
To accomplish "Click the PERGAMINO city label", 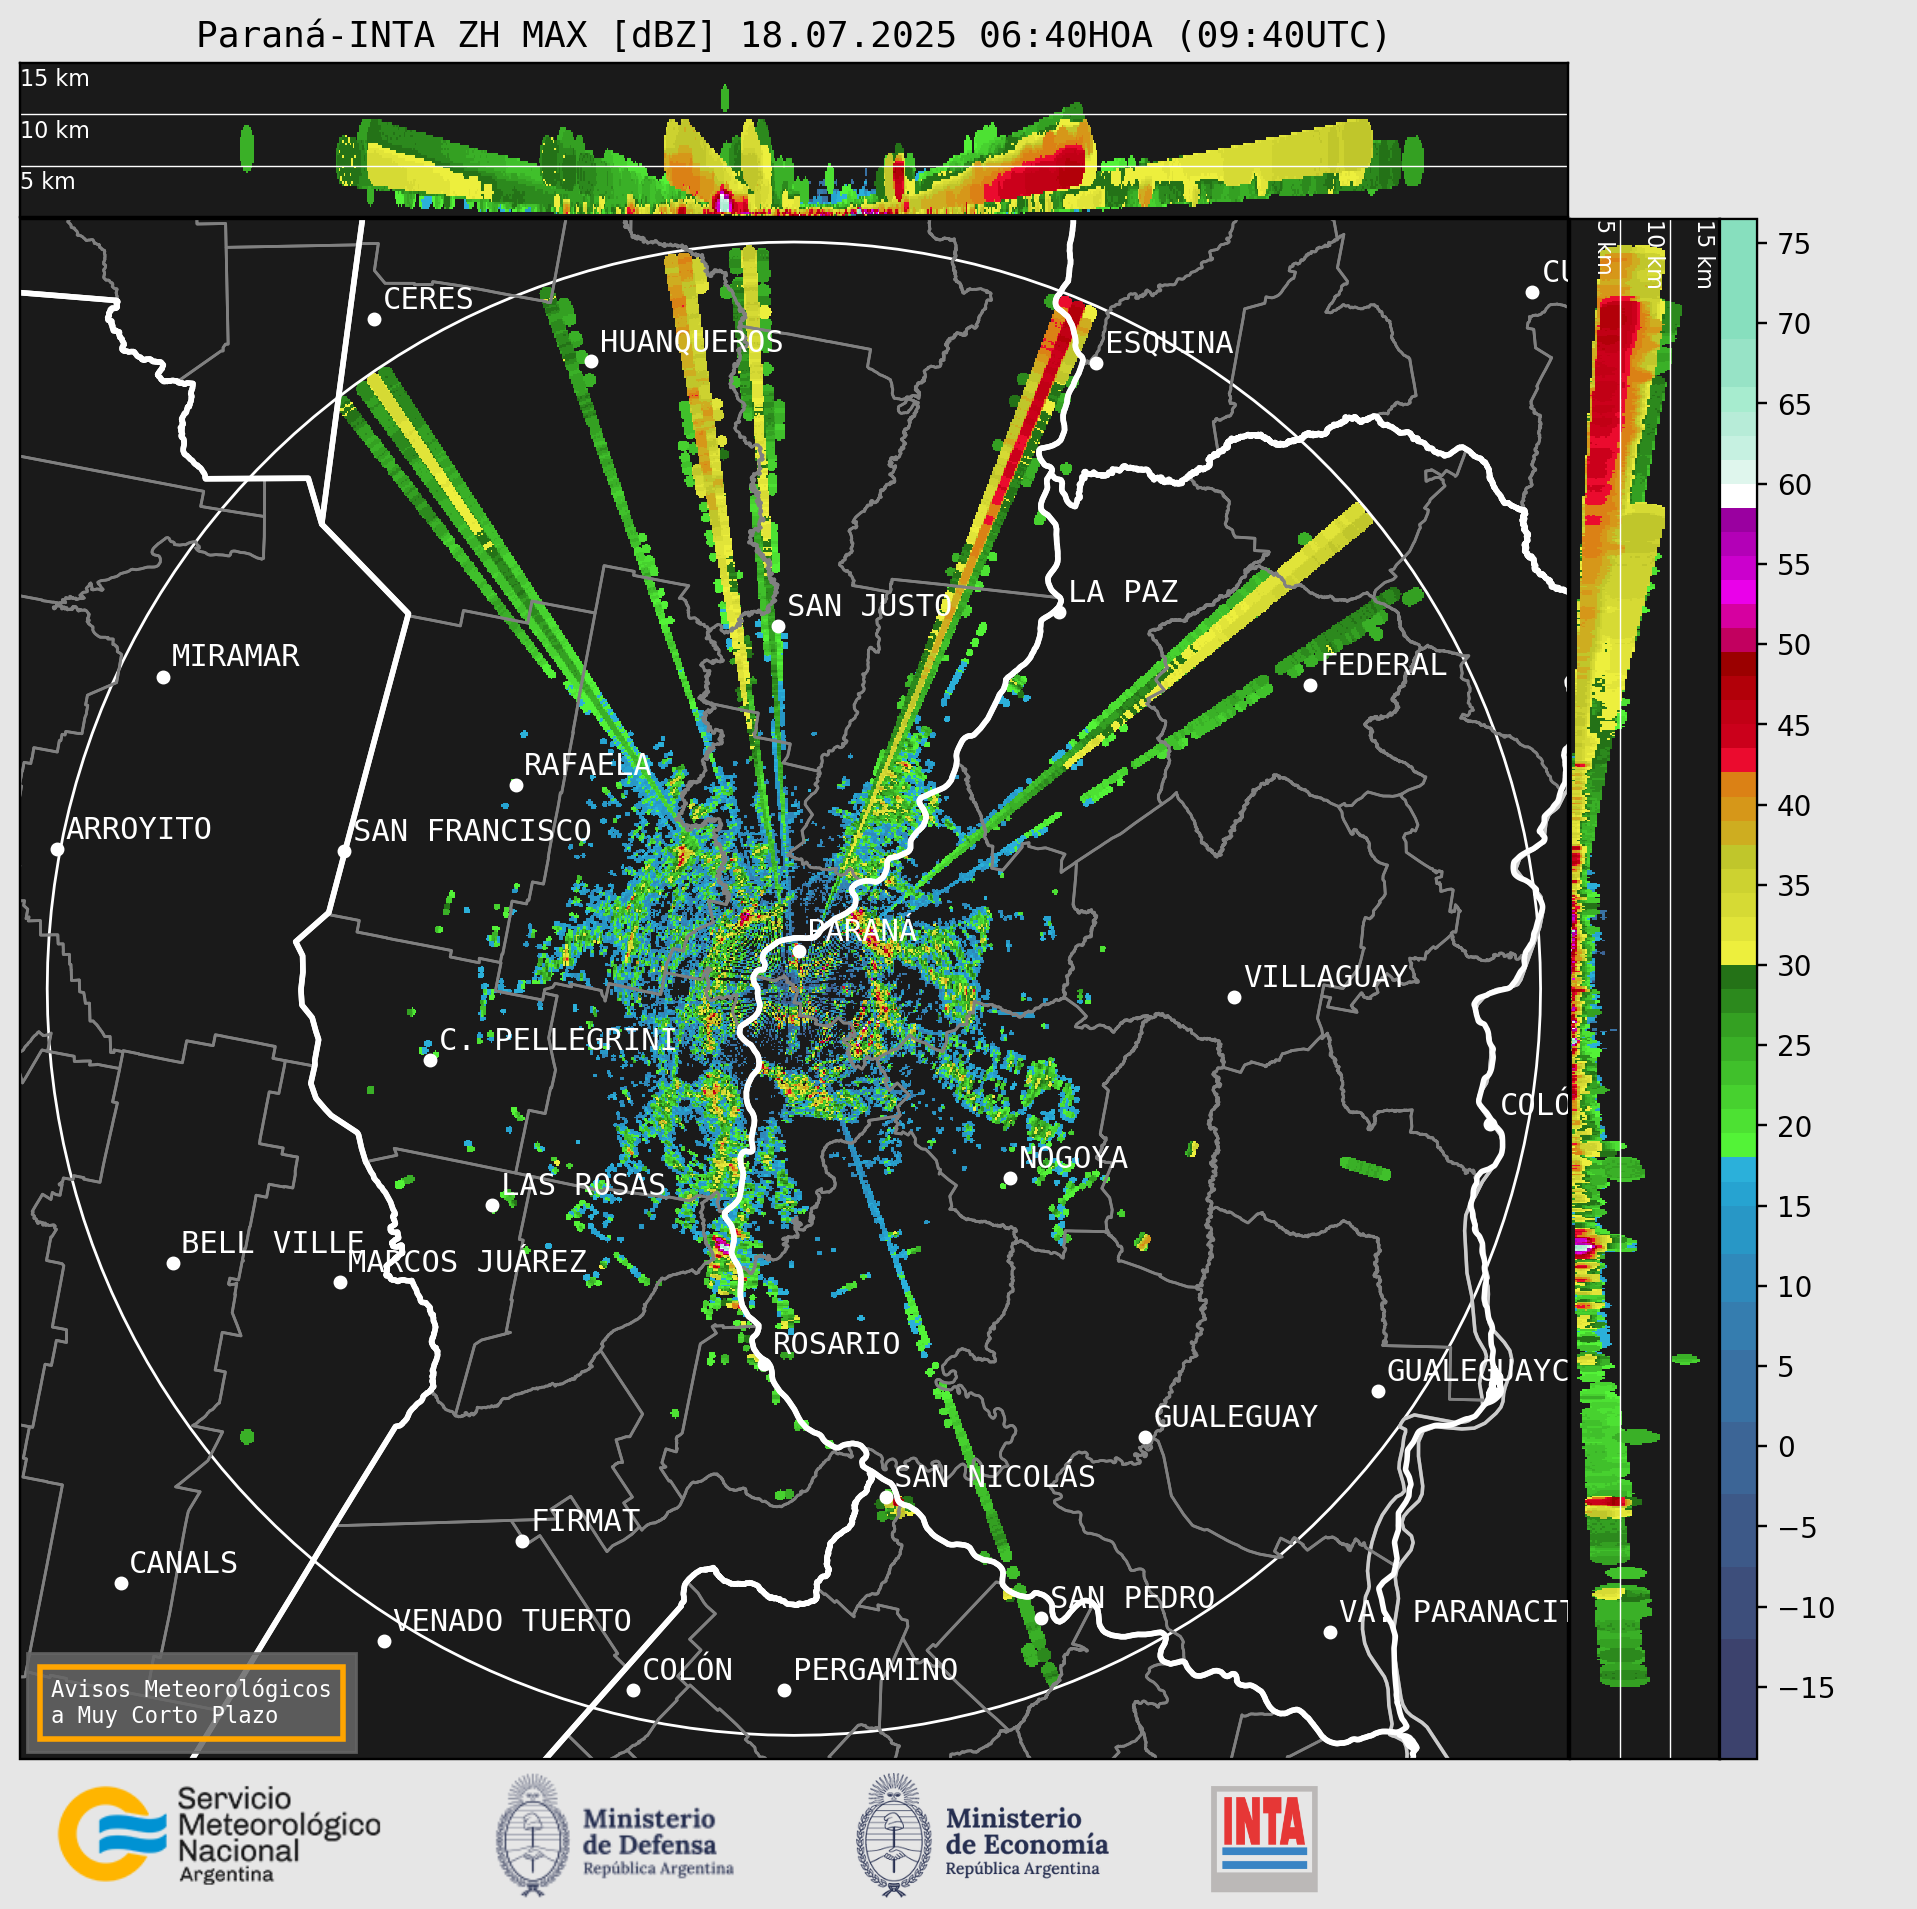I will (x=876, y=1670).
